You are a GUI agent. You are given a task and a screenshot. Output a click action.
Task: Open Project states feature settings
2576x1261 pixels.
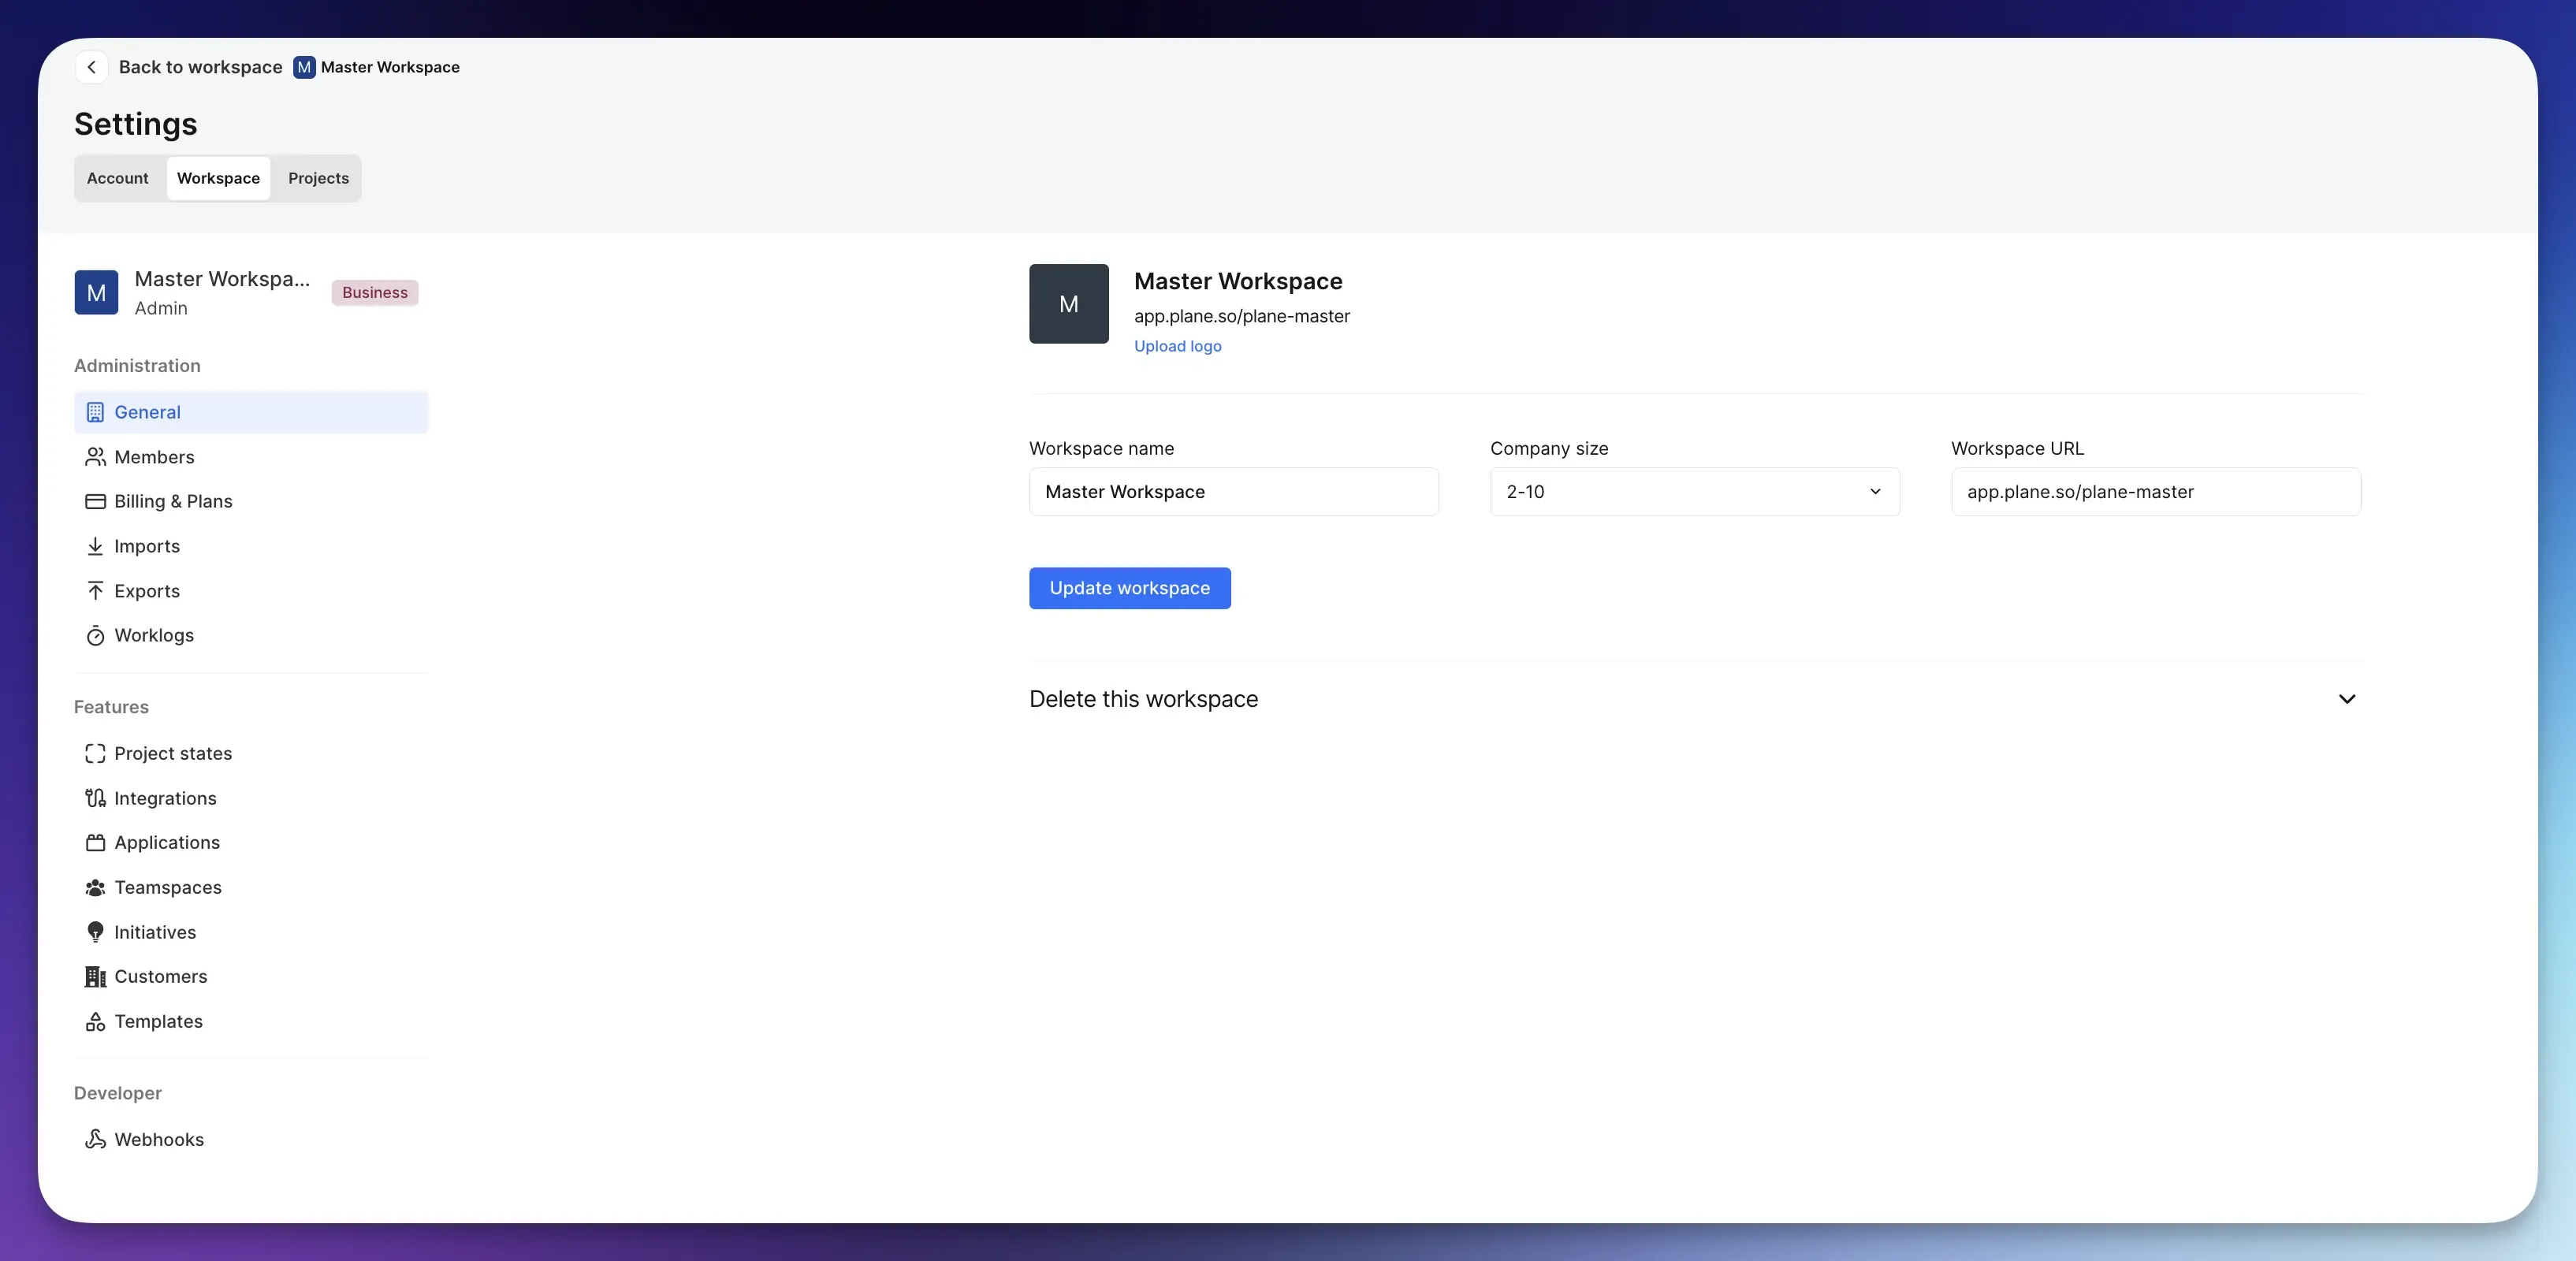(172, 753)
